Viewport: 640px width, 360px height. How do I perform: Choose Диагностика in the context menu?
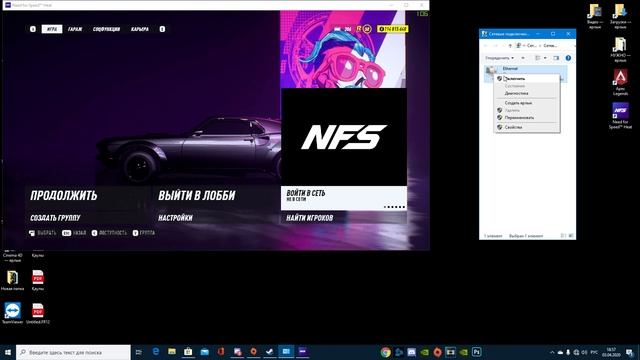tap(527, 93)
